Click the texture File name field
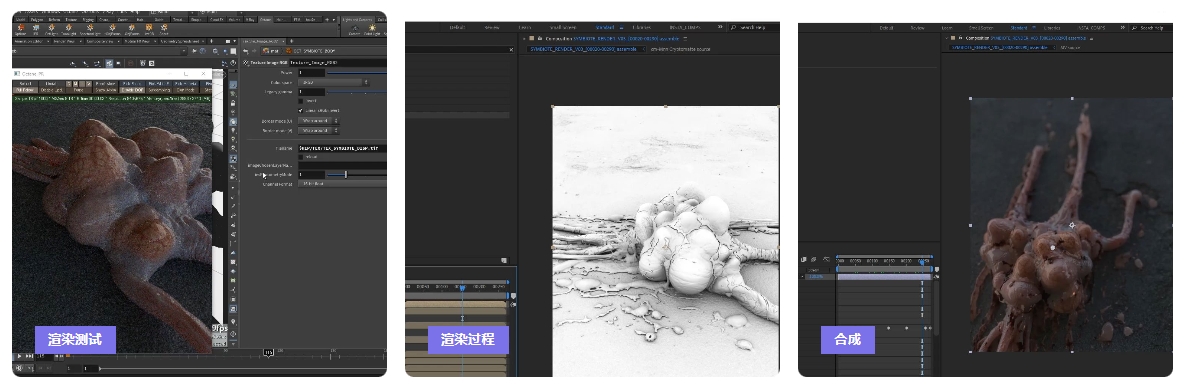This screenshot has width=1184, height=384. (x=342, y=148)
